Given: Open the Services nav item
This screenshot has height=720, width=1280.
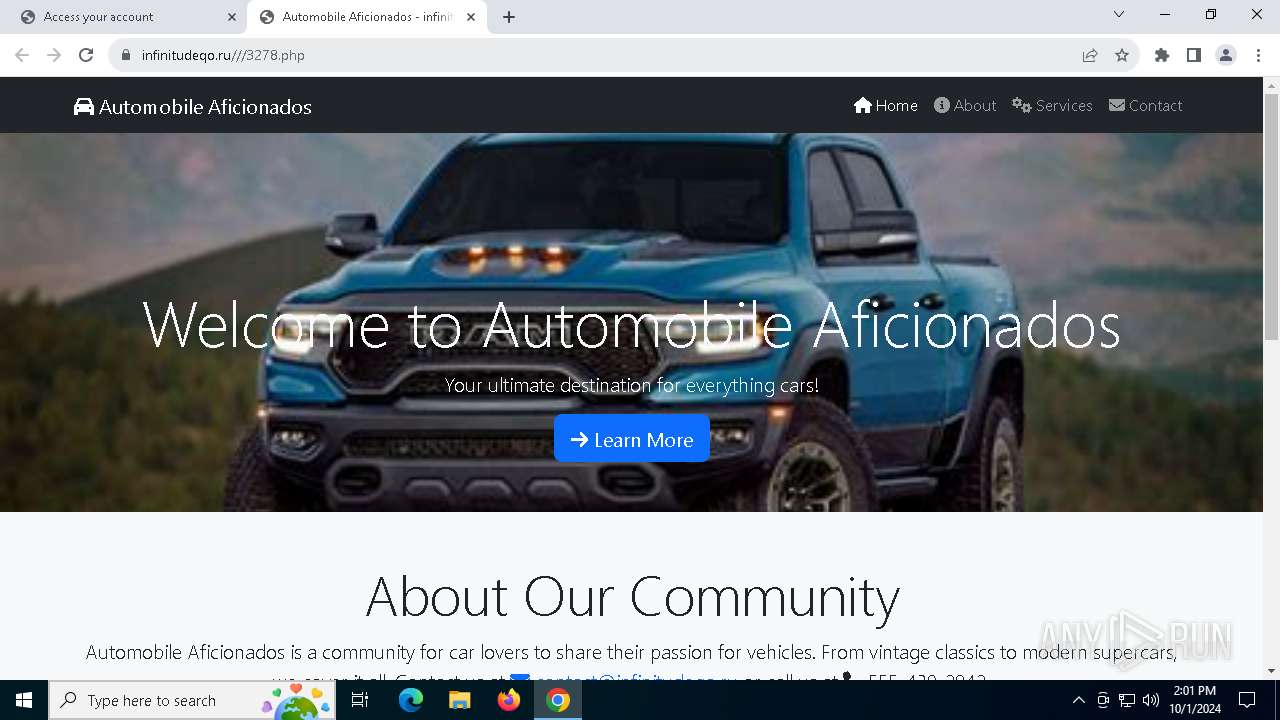Looking at the screenshot, I should click(1052, 105).
